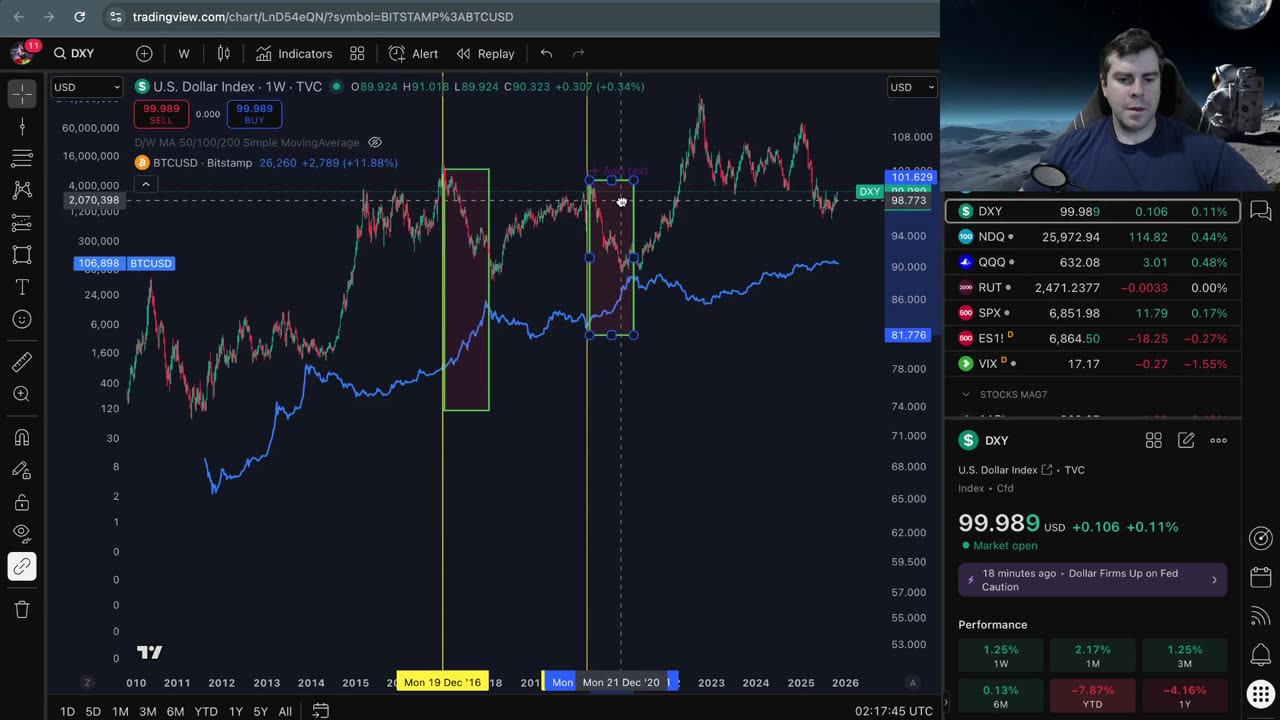
Task: Open the indicator templates grid
Action: [x=357, y=53]
